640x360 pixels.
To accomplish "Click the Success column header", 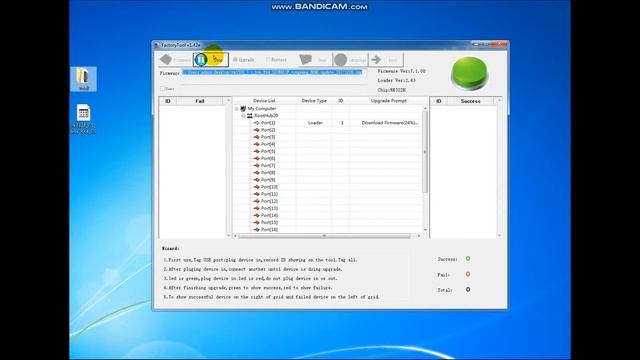I will [470, 101].
